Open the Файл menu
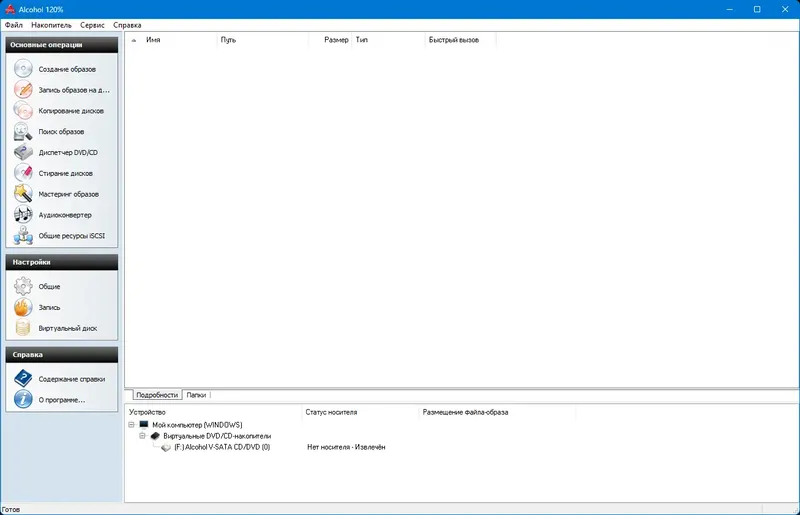Viewport: 800px width, 515px height. pos(14,25)
